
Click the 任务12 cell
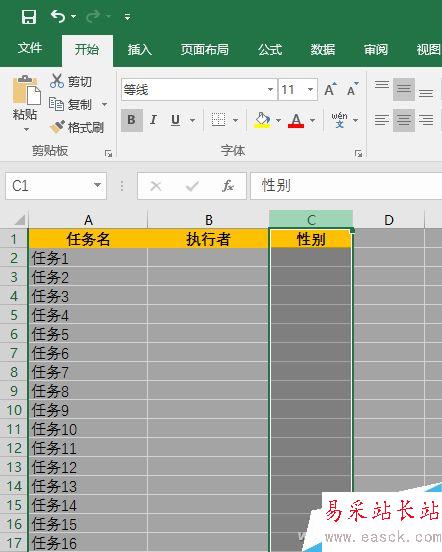88,467
